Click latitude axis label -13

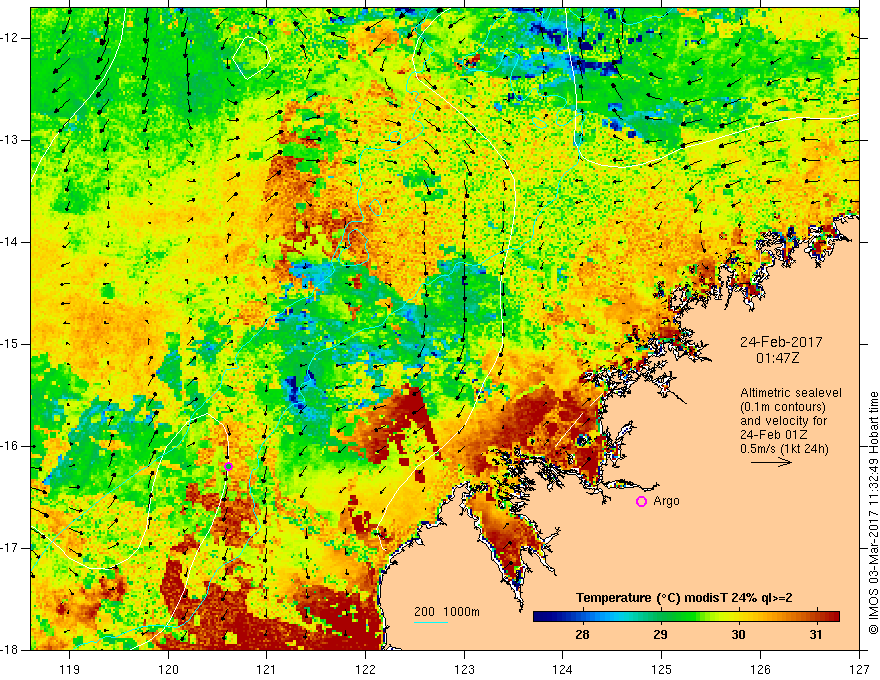(10, 140)
